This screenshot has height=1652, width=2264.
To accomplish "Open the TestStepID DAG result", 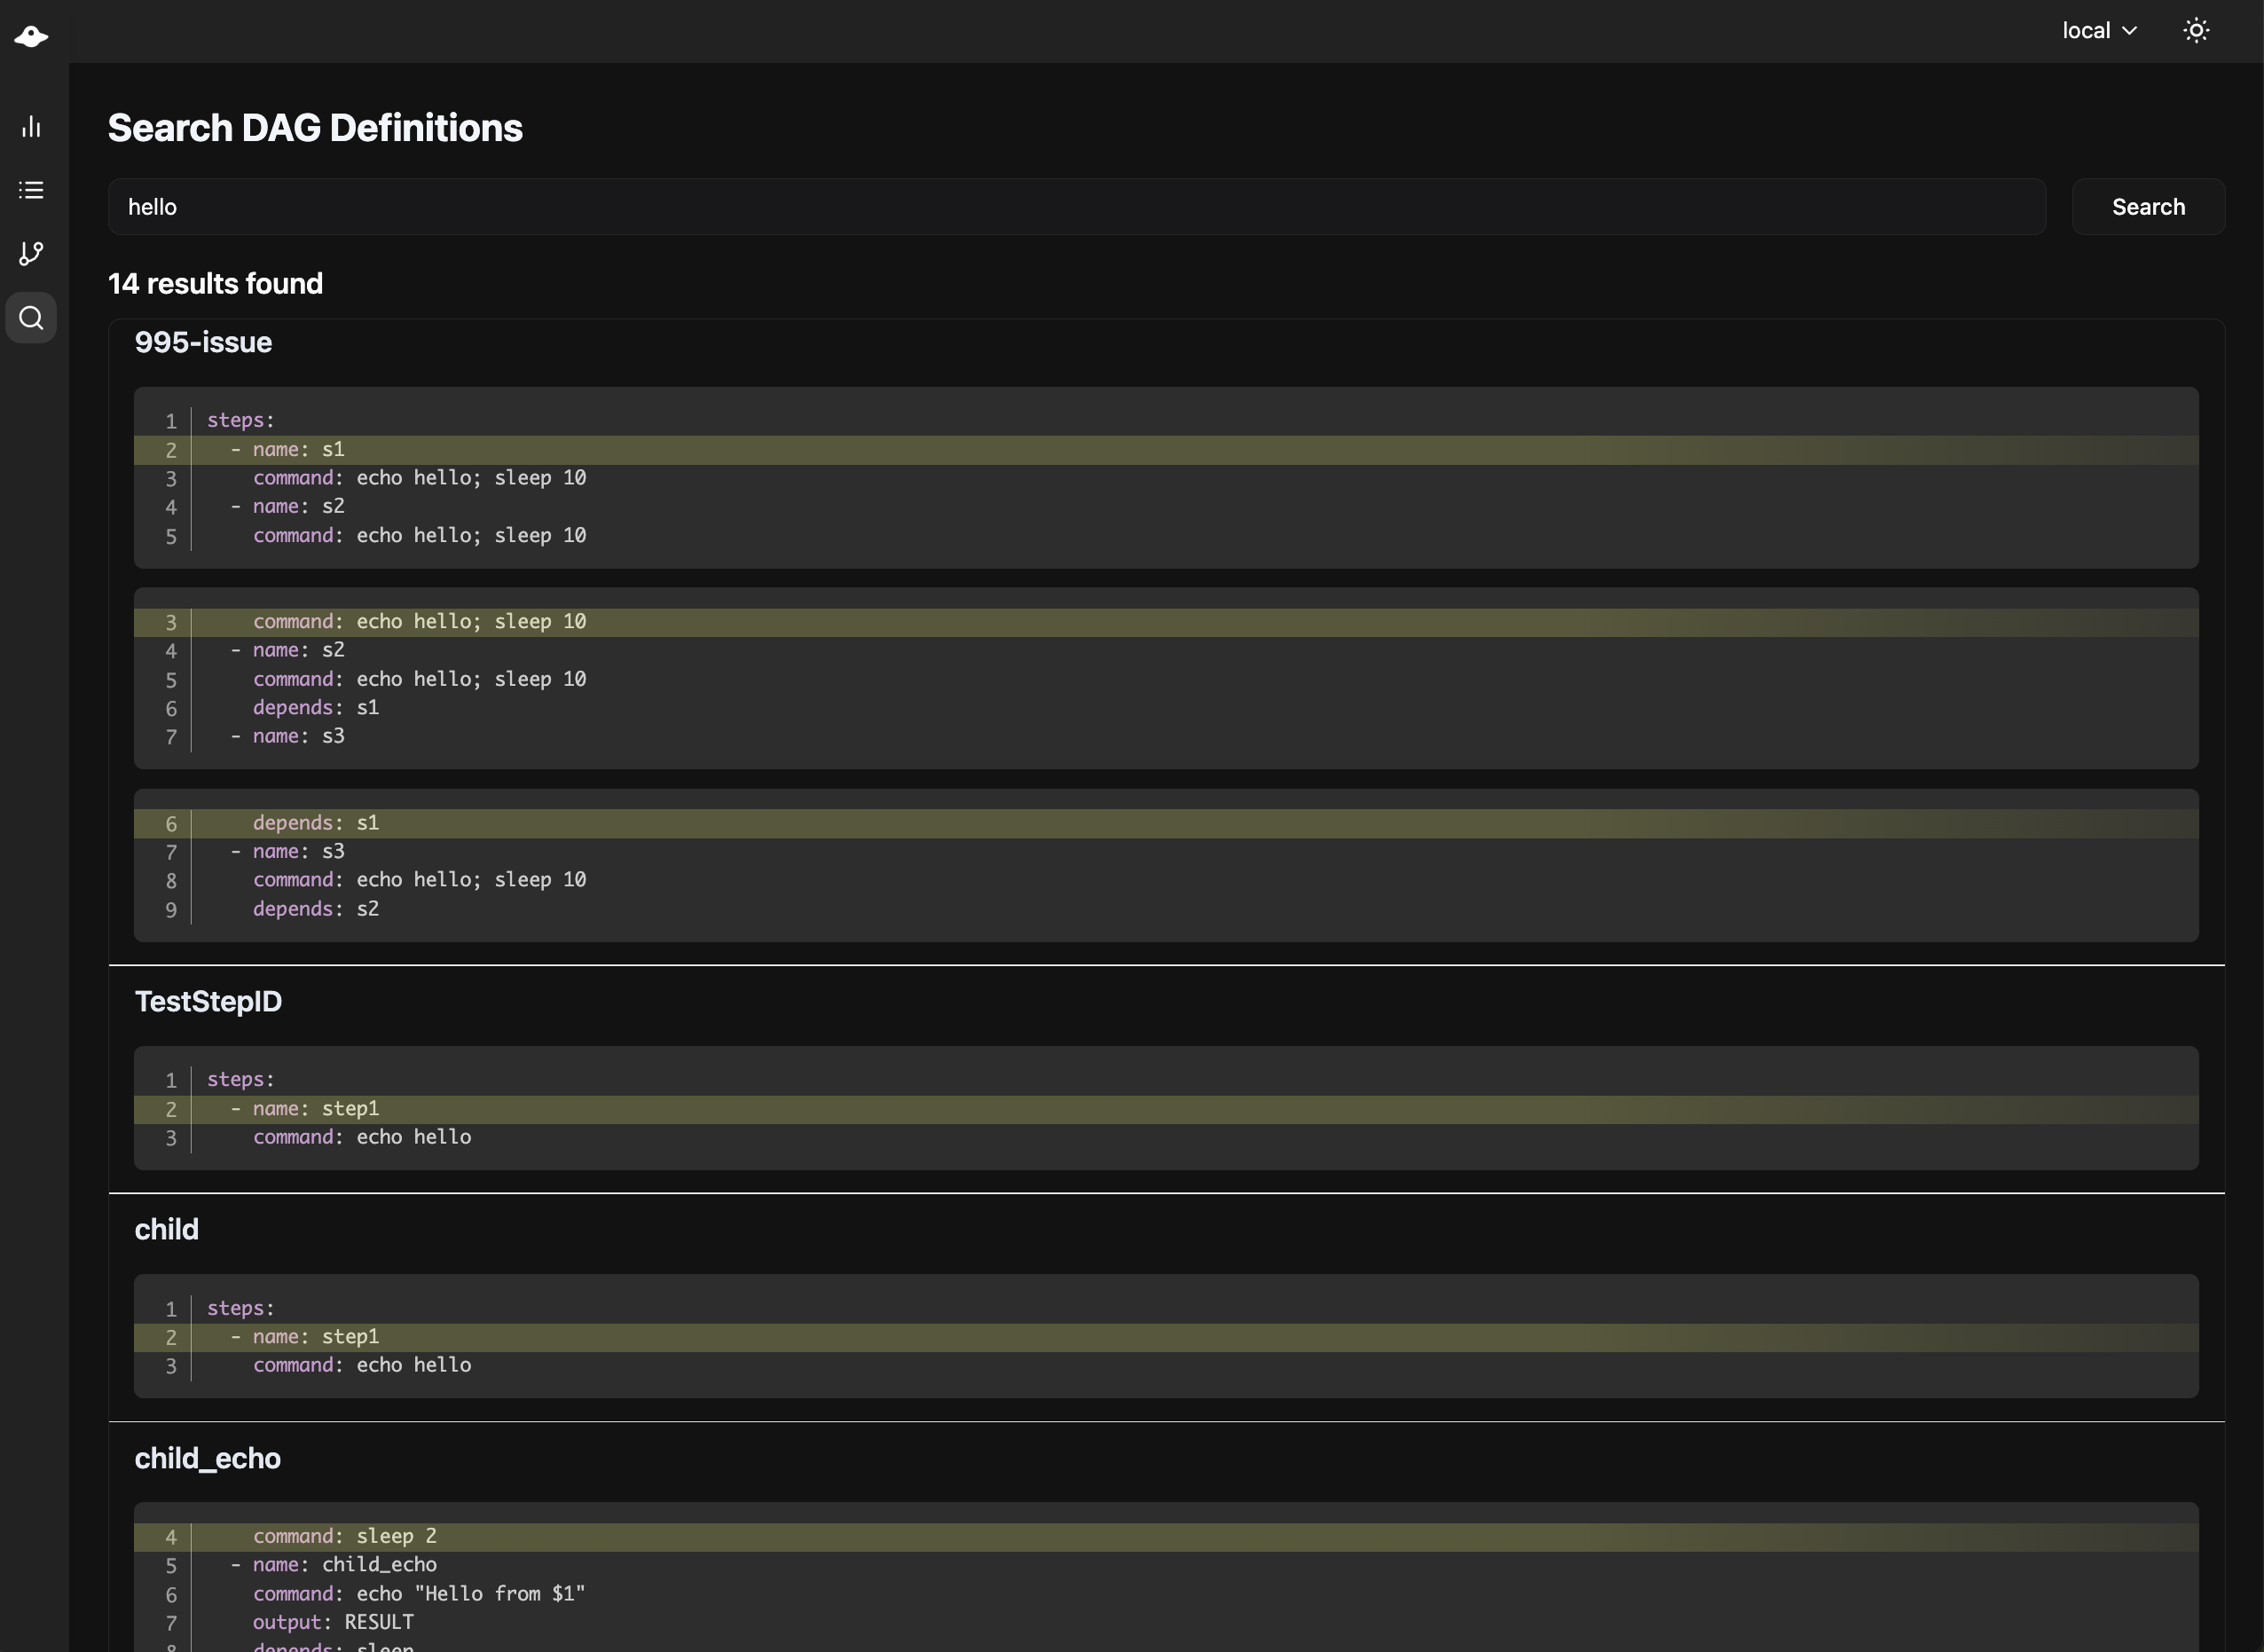I will tap(208, 1002).
